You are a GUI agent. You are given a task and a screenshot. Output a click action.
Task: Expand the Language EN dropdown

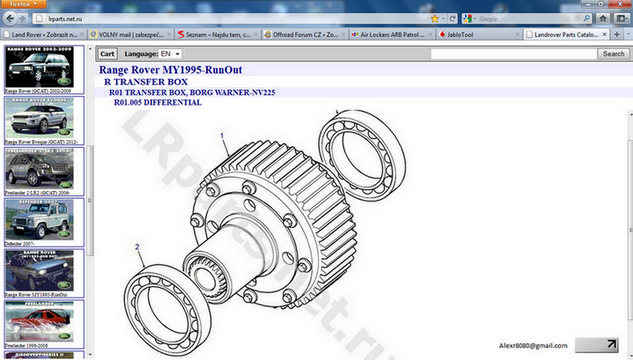pyautogui.click(x=170, y=54)
